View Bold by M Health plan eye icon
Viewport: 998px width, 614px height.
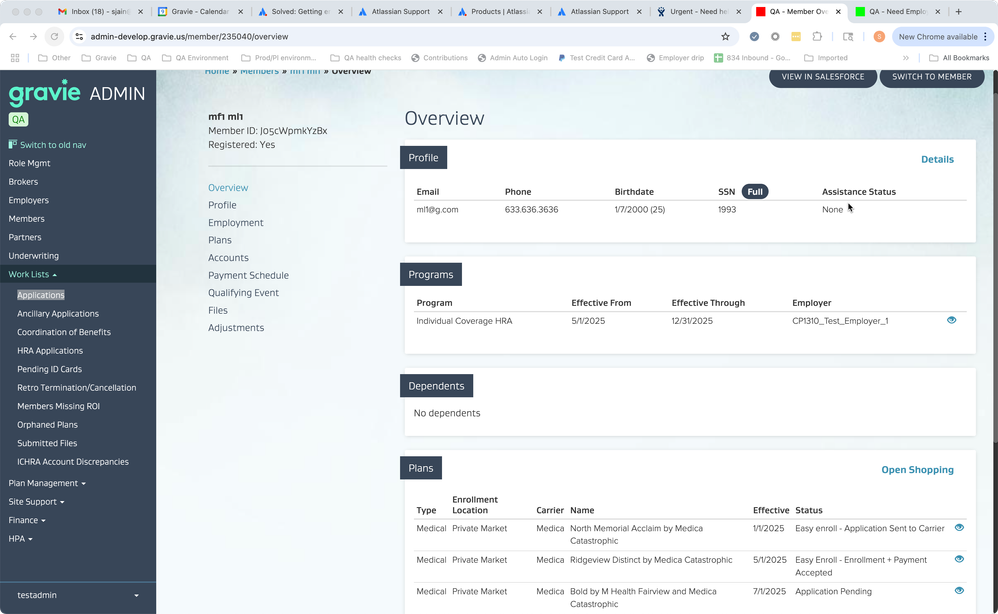959,590
